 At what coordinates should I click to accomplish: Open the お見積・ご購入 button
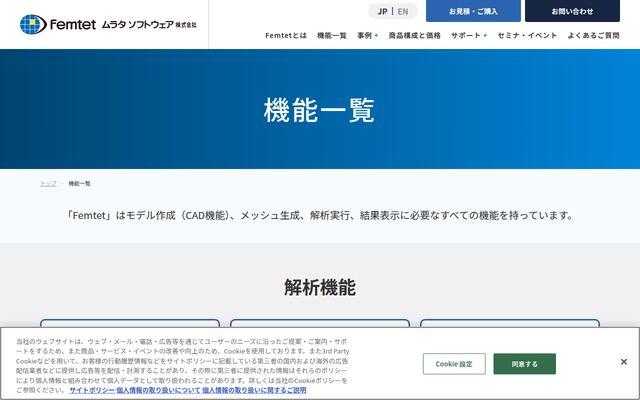click(x=473, y=11)
